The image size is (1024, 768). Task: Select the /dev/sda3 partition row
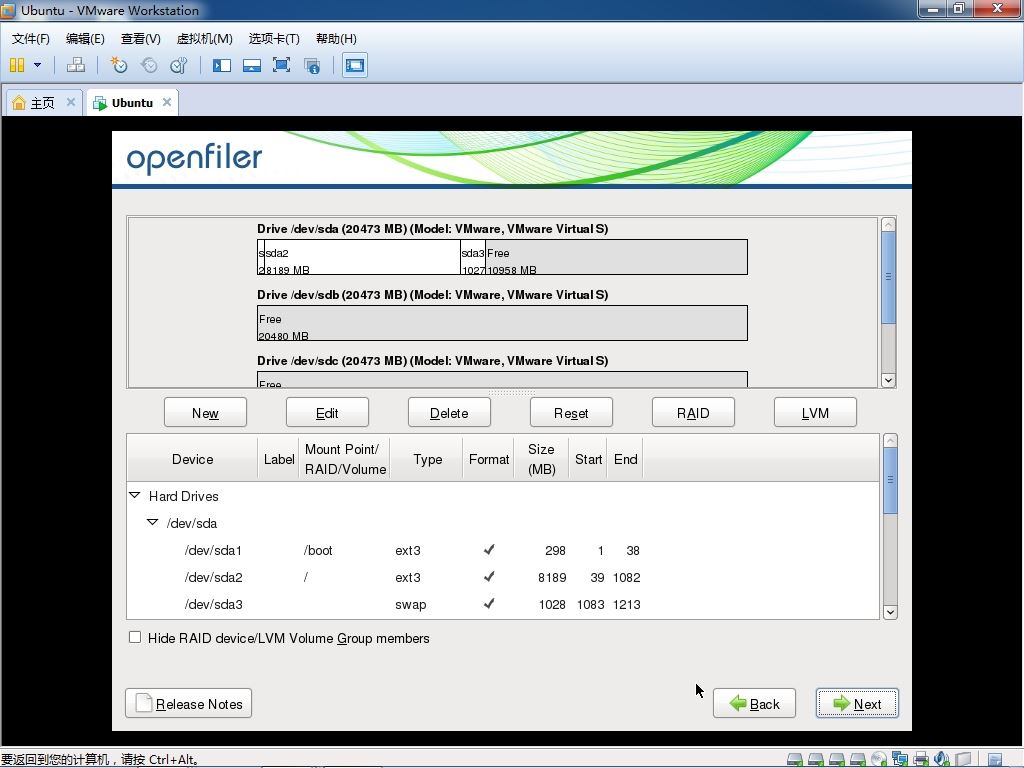(503, 604)
